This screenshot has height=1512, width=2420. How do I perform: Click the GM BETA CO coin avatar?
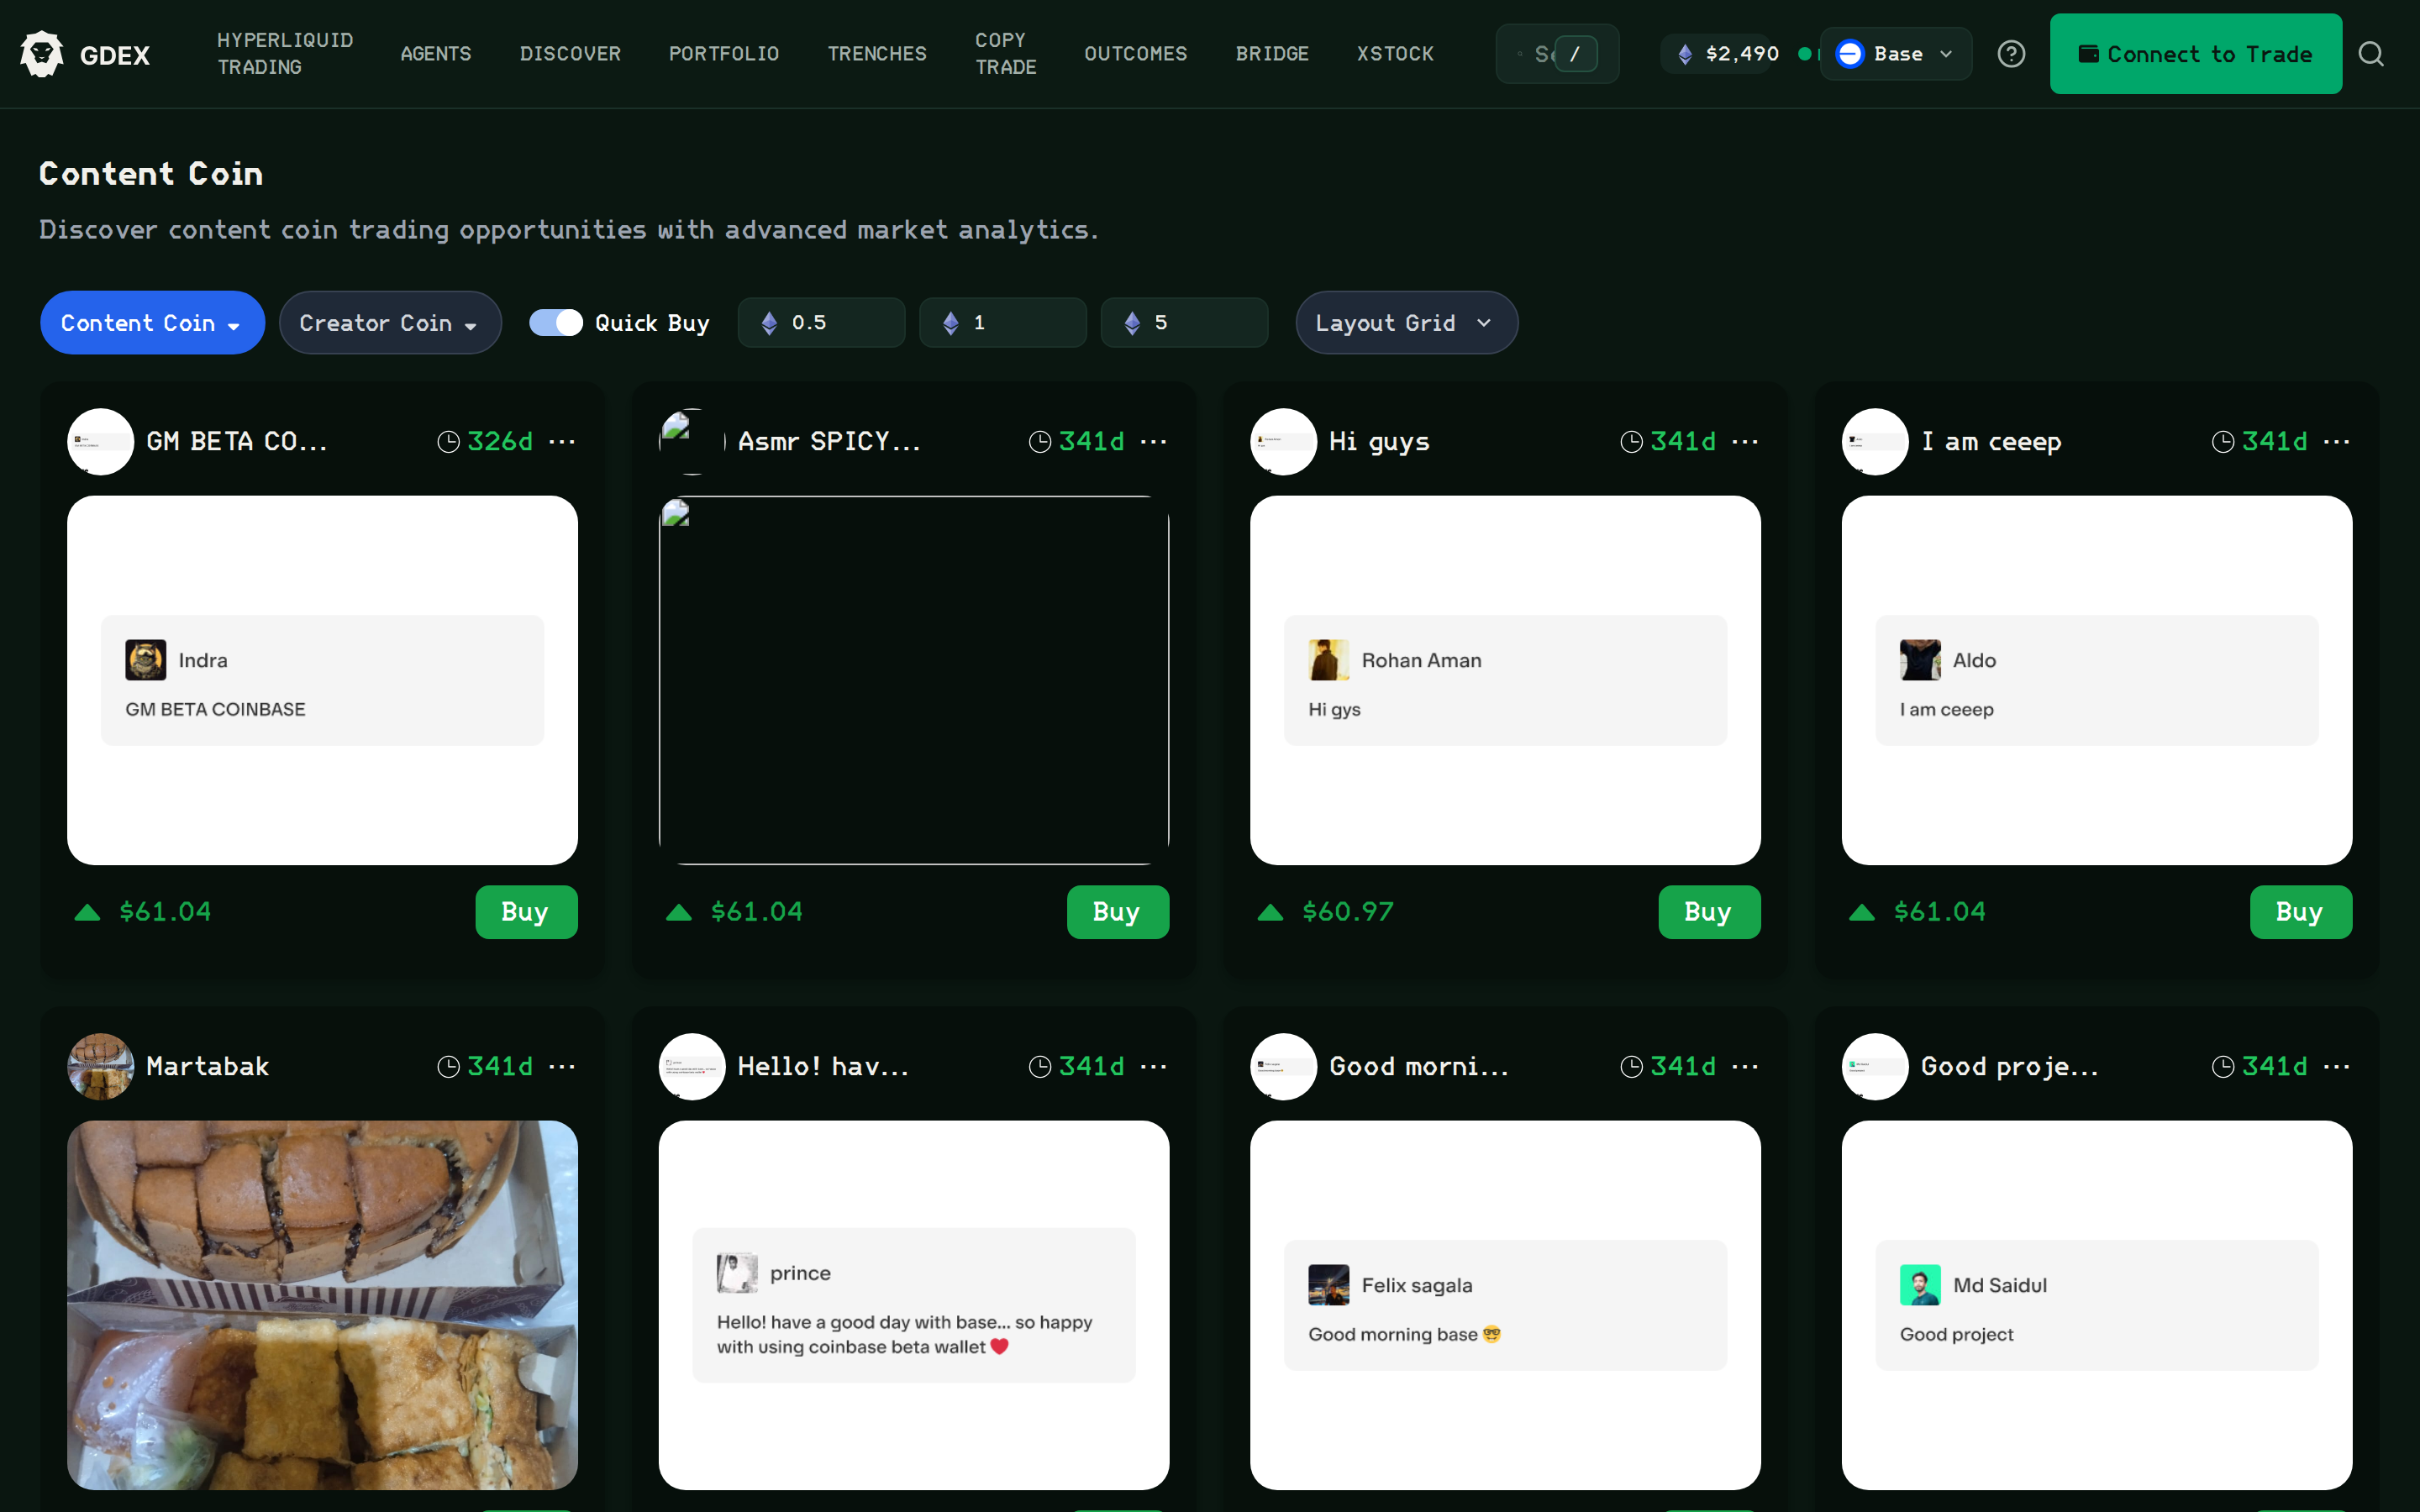click(x=100, y=441)
